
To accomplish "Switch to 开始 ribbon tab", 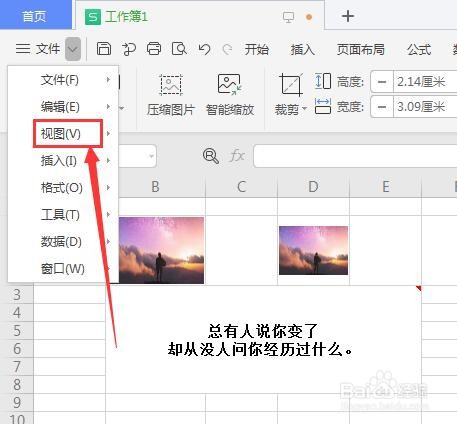I will [x=256, y=49].
